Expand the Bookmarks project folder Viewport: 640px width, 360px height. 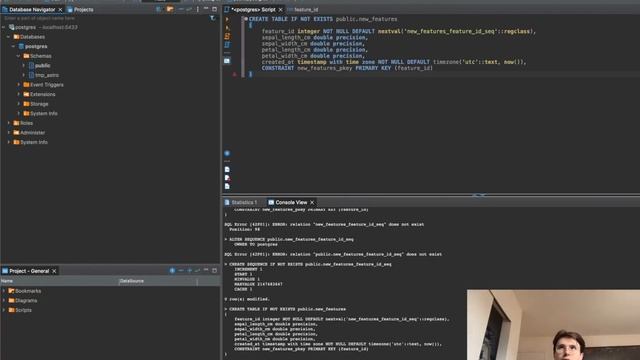click(x=4, y=291)
